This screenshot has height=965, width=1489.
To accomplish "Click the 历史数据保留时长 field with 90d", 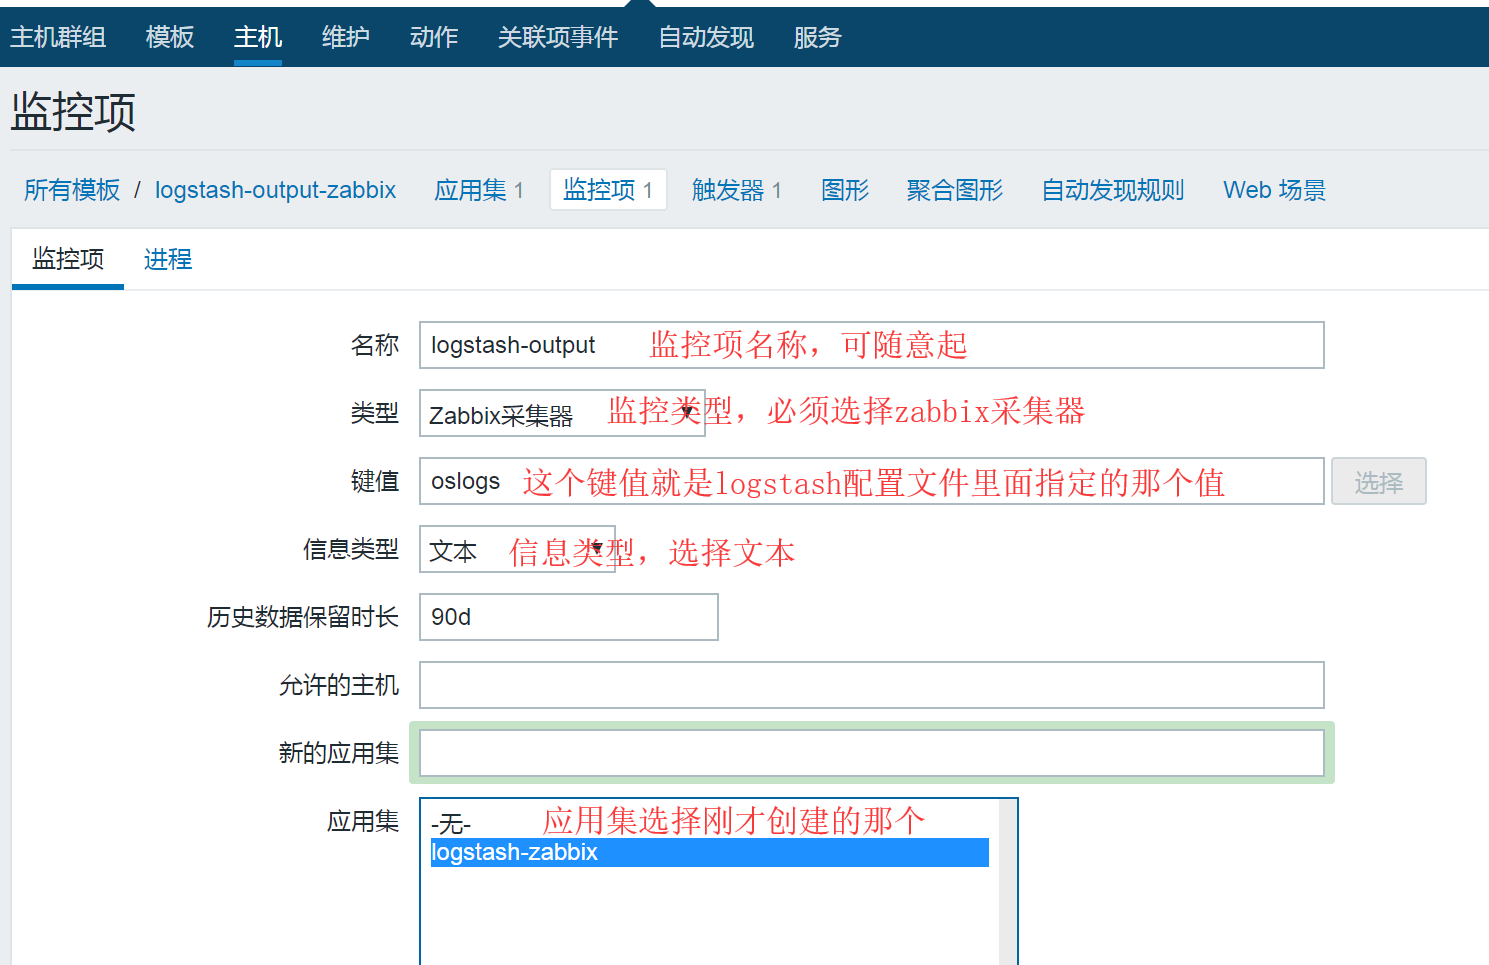I will click(569, 617).
